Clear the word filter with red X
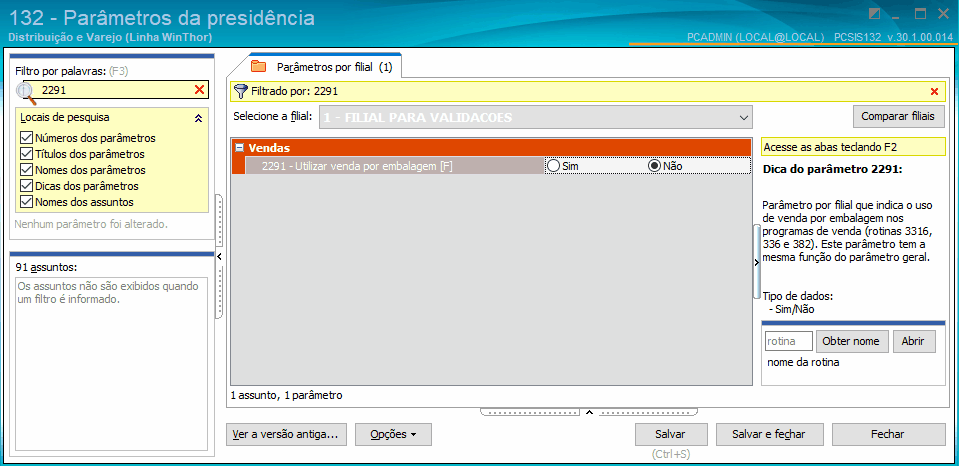959x466 pixels. 199,90
